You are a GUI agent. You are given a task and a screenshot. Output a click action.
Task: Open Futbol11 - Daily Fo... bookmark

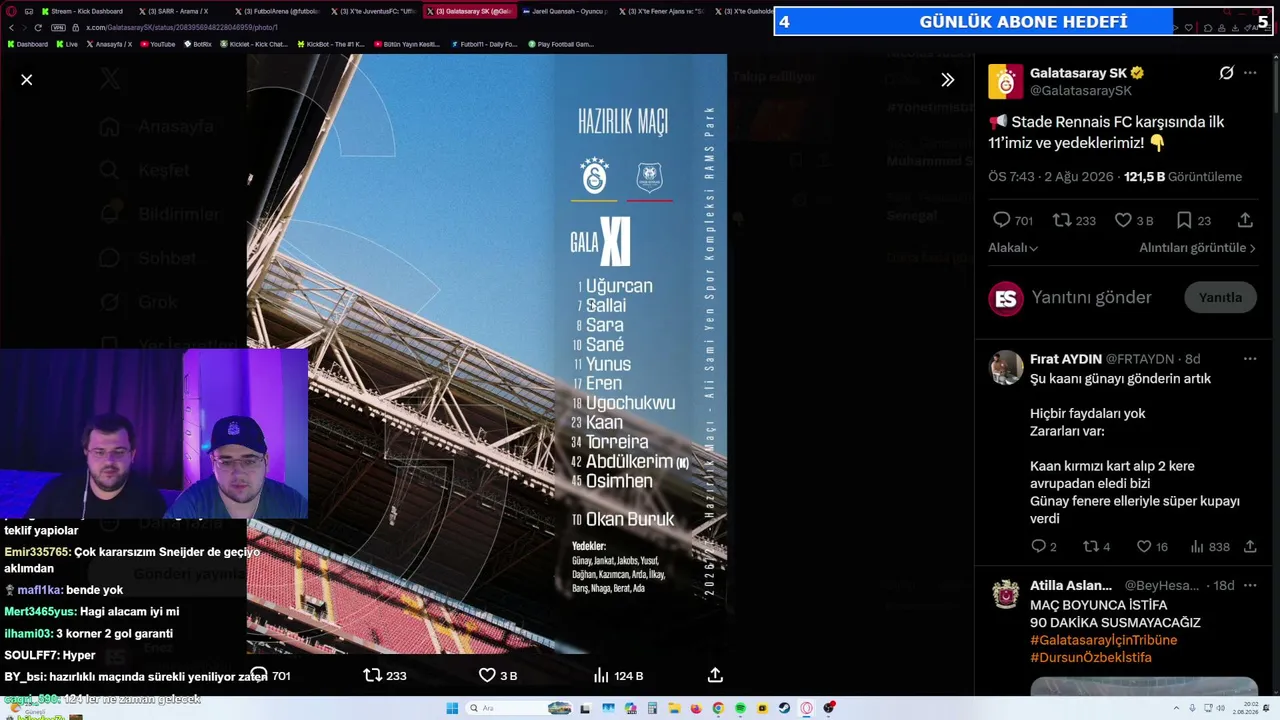(485, 44)
